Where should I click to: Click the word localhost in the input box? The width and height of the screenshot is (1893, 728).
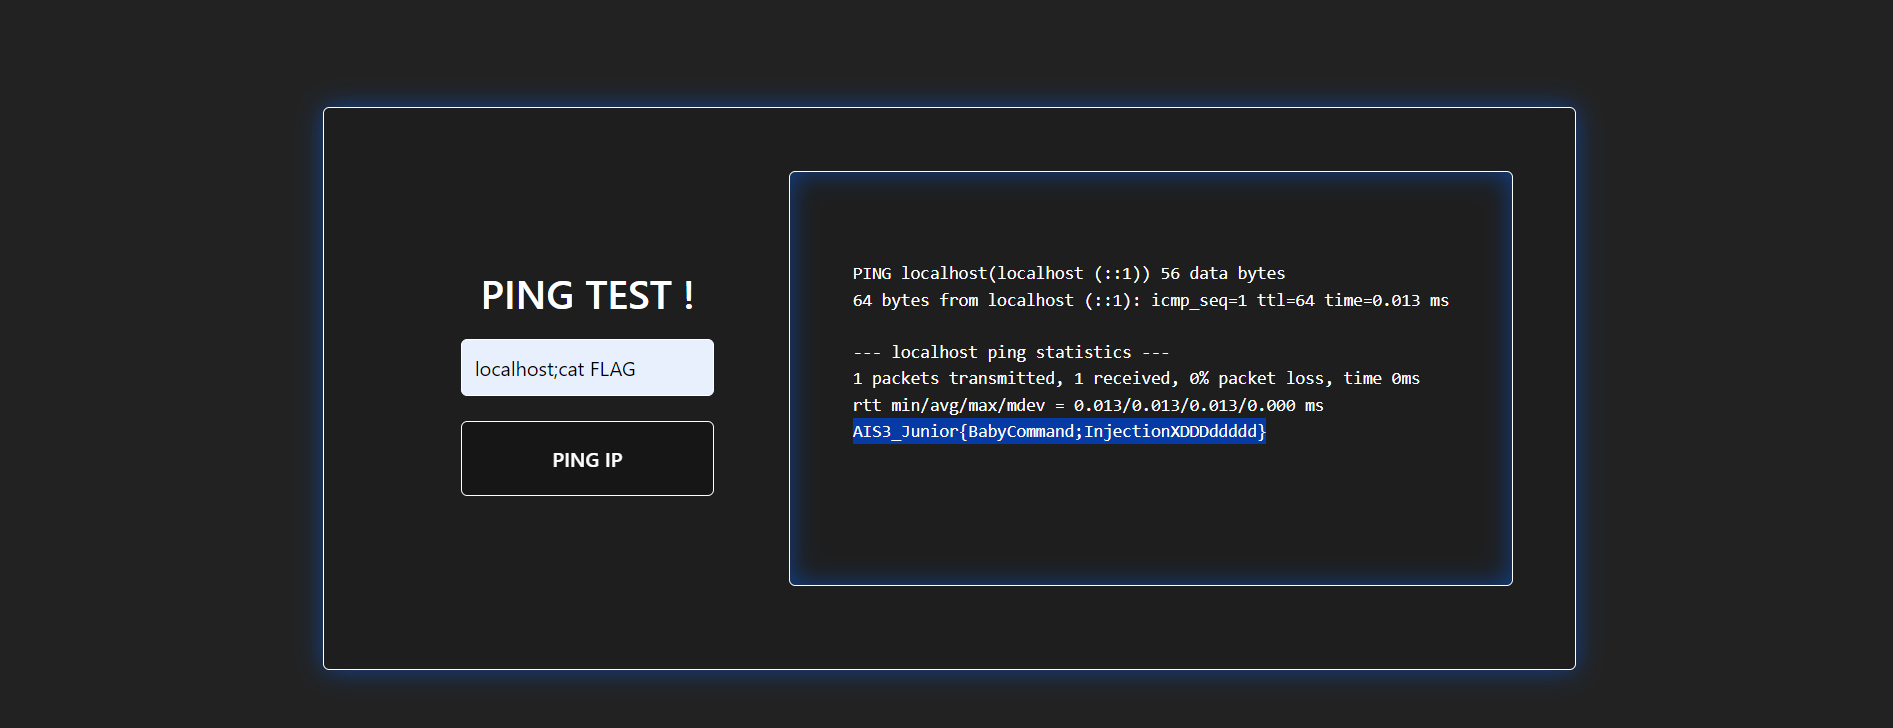513,369
